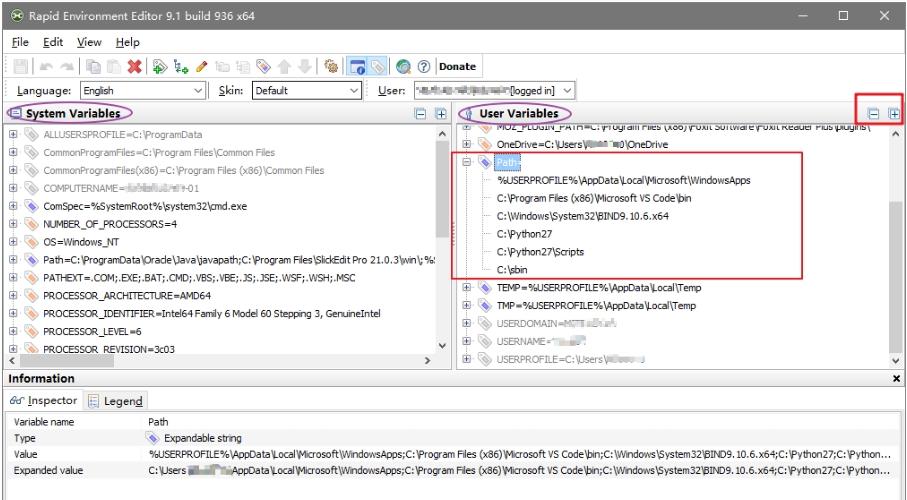The width and height of the screenshot is (907, 500).
Task: Close the Information panel
Action: tap(896, 378)
